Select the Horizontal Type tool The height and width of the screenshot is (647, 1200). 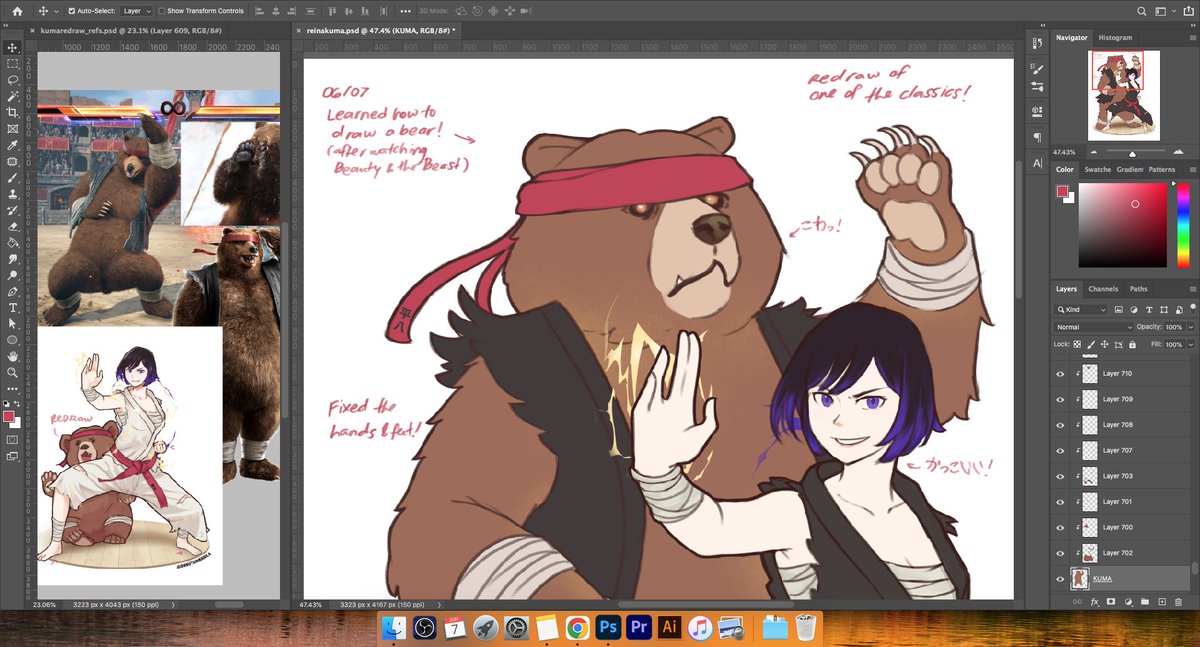coord(12,307)
